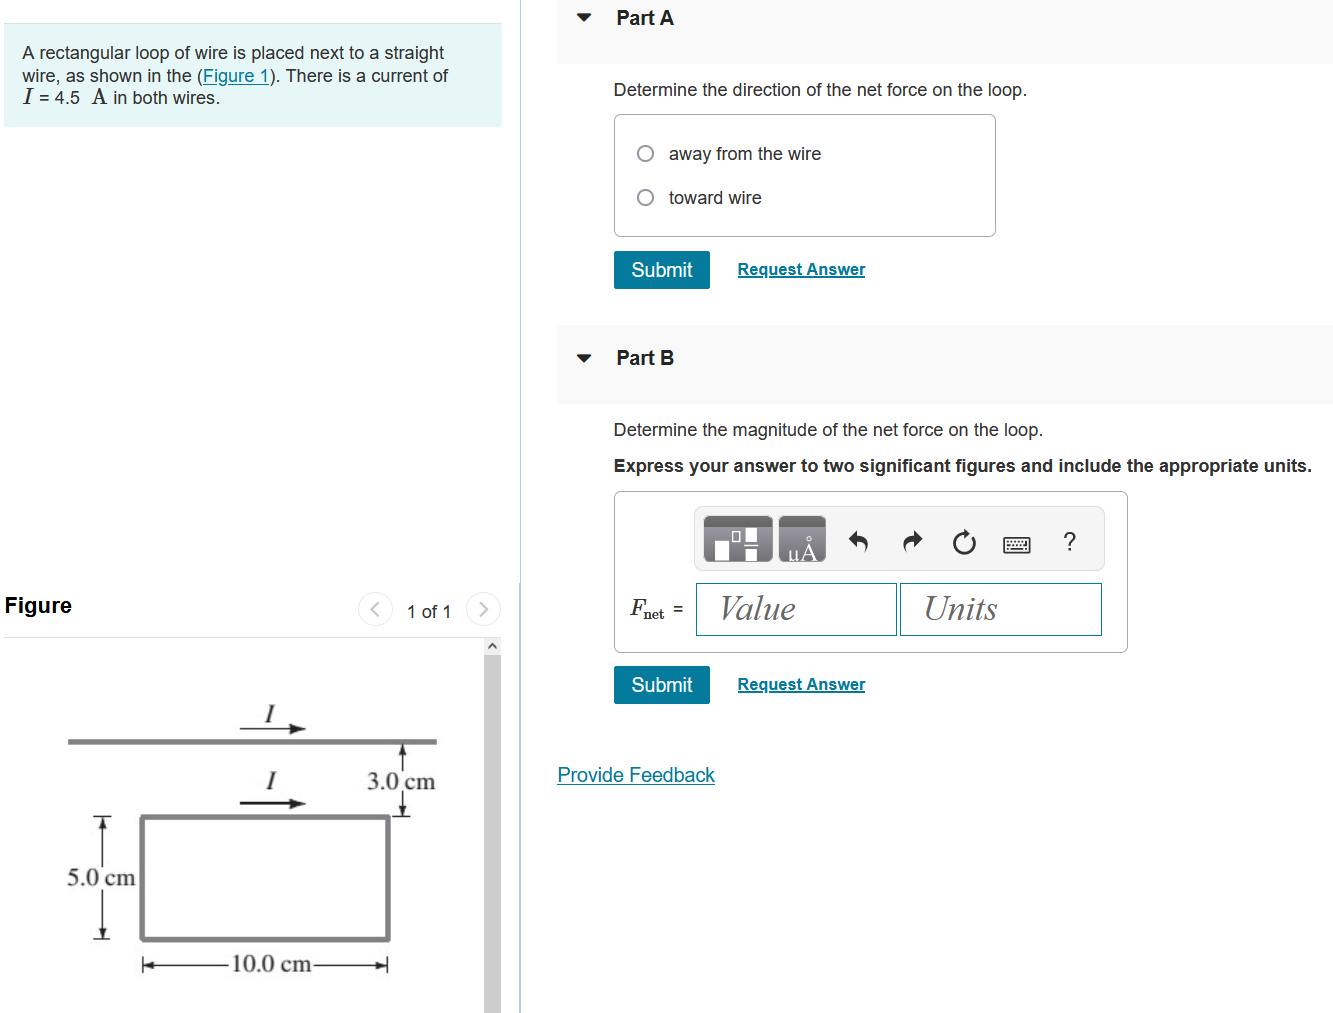Open the Figure 1 link
Viewport: 1333px width, 1013px height.
click(x=234, y=75)
